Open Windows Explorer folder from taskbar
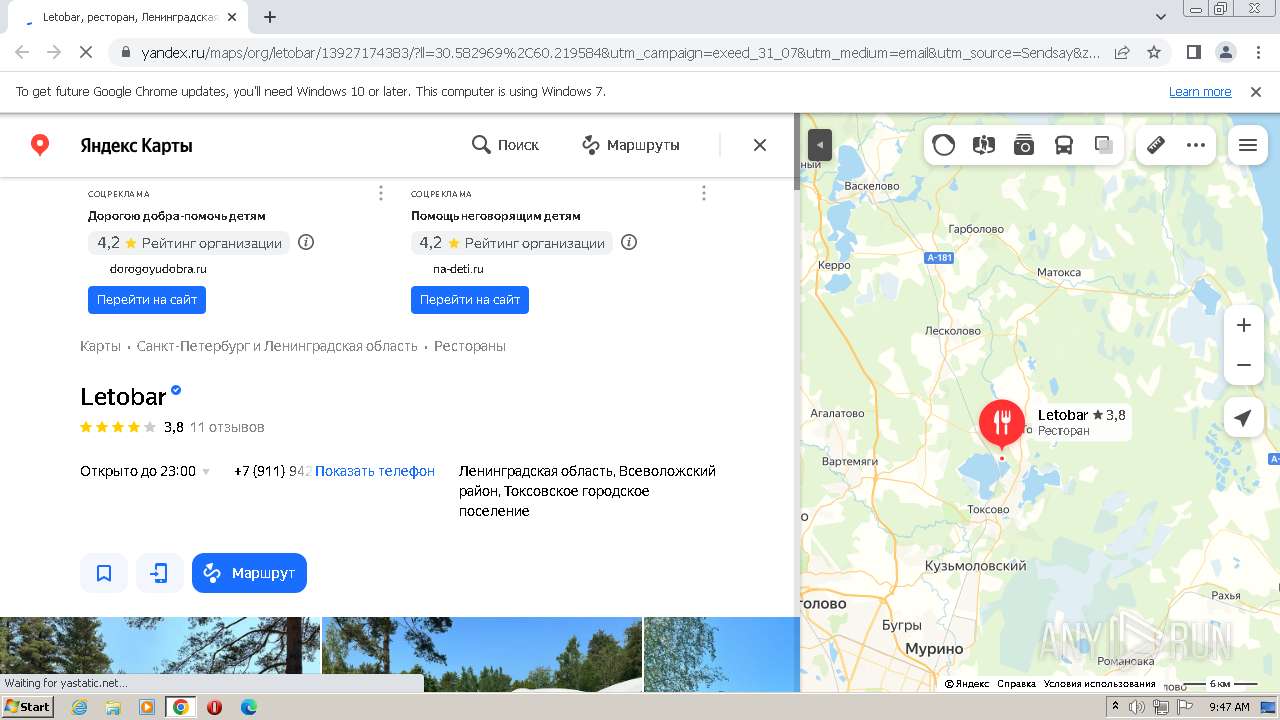 (x=113, y=707)
